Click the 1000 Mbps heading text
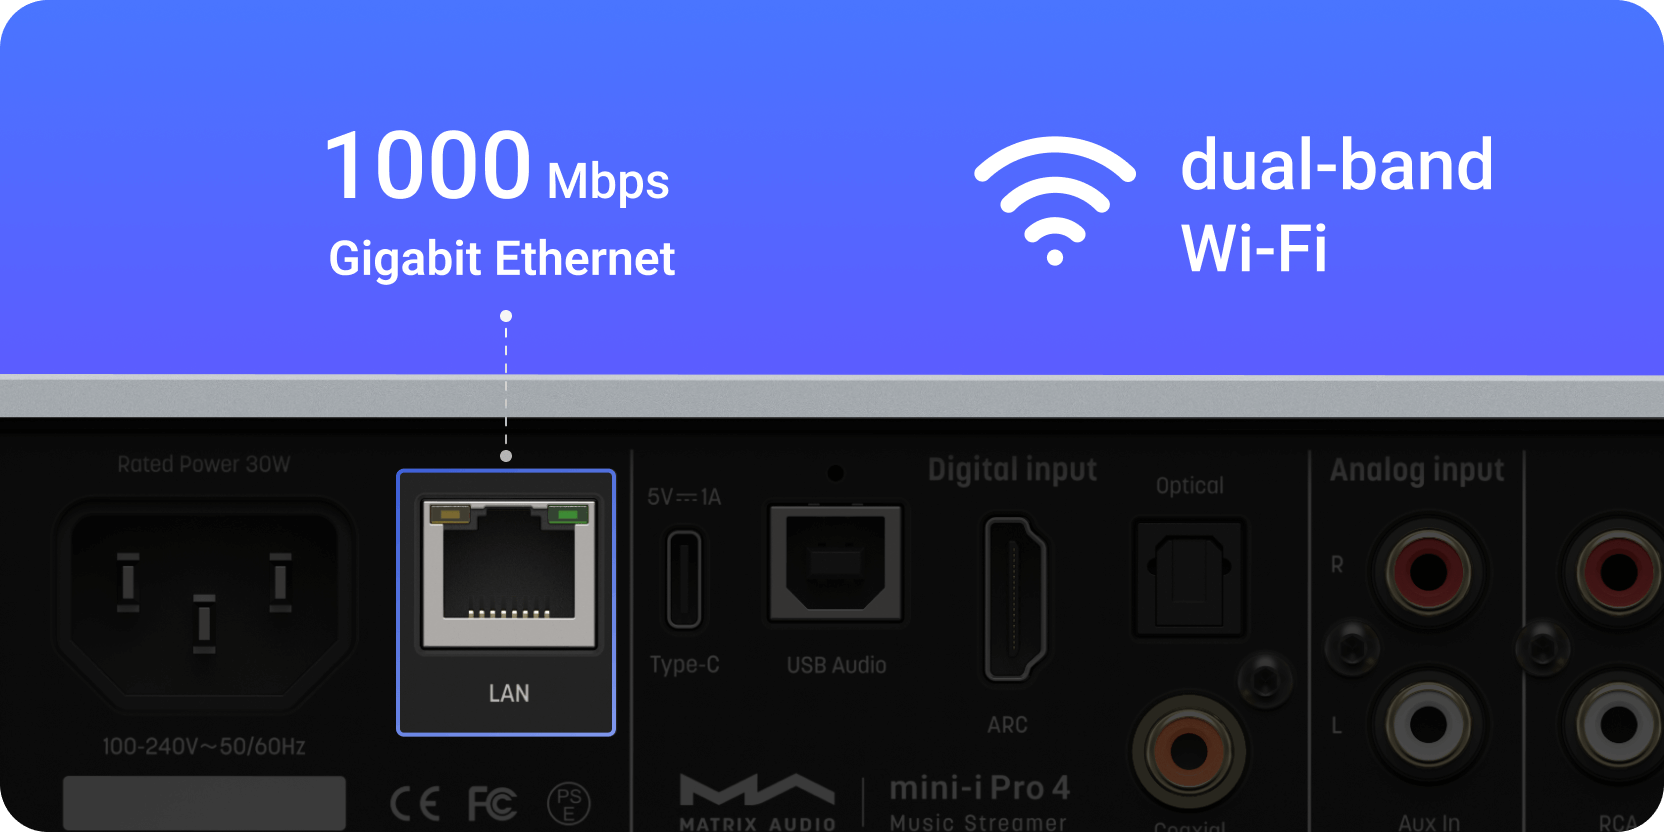 point(497,166)
